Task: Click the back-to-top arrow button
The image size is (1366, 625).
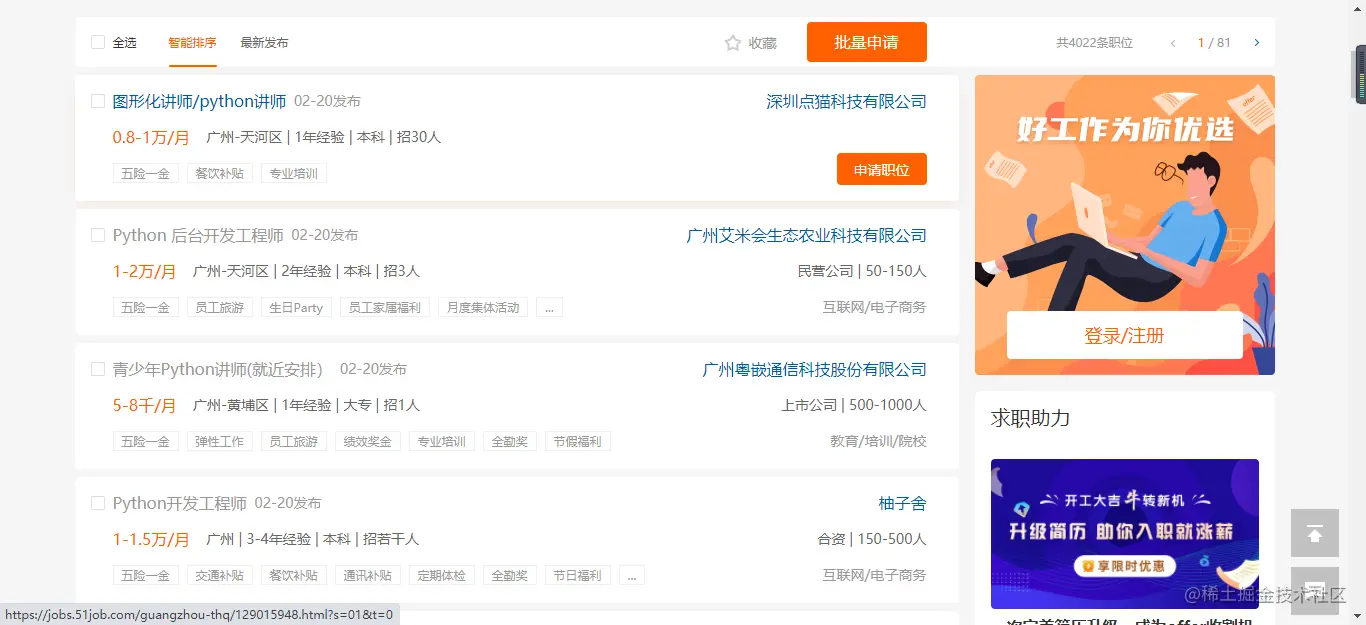Action: [x=1315, y=533]
